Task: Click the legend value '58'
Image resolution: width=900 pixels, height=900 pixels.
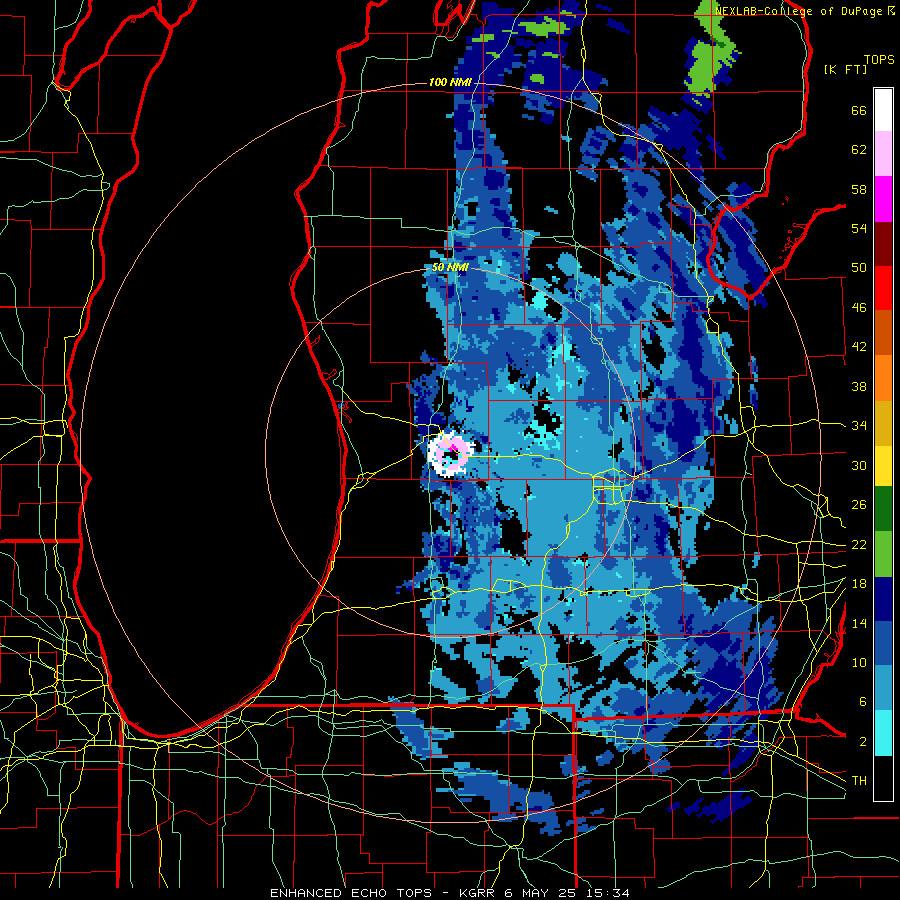Action: [859, 189]
